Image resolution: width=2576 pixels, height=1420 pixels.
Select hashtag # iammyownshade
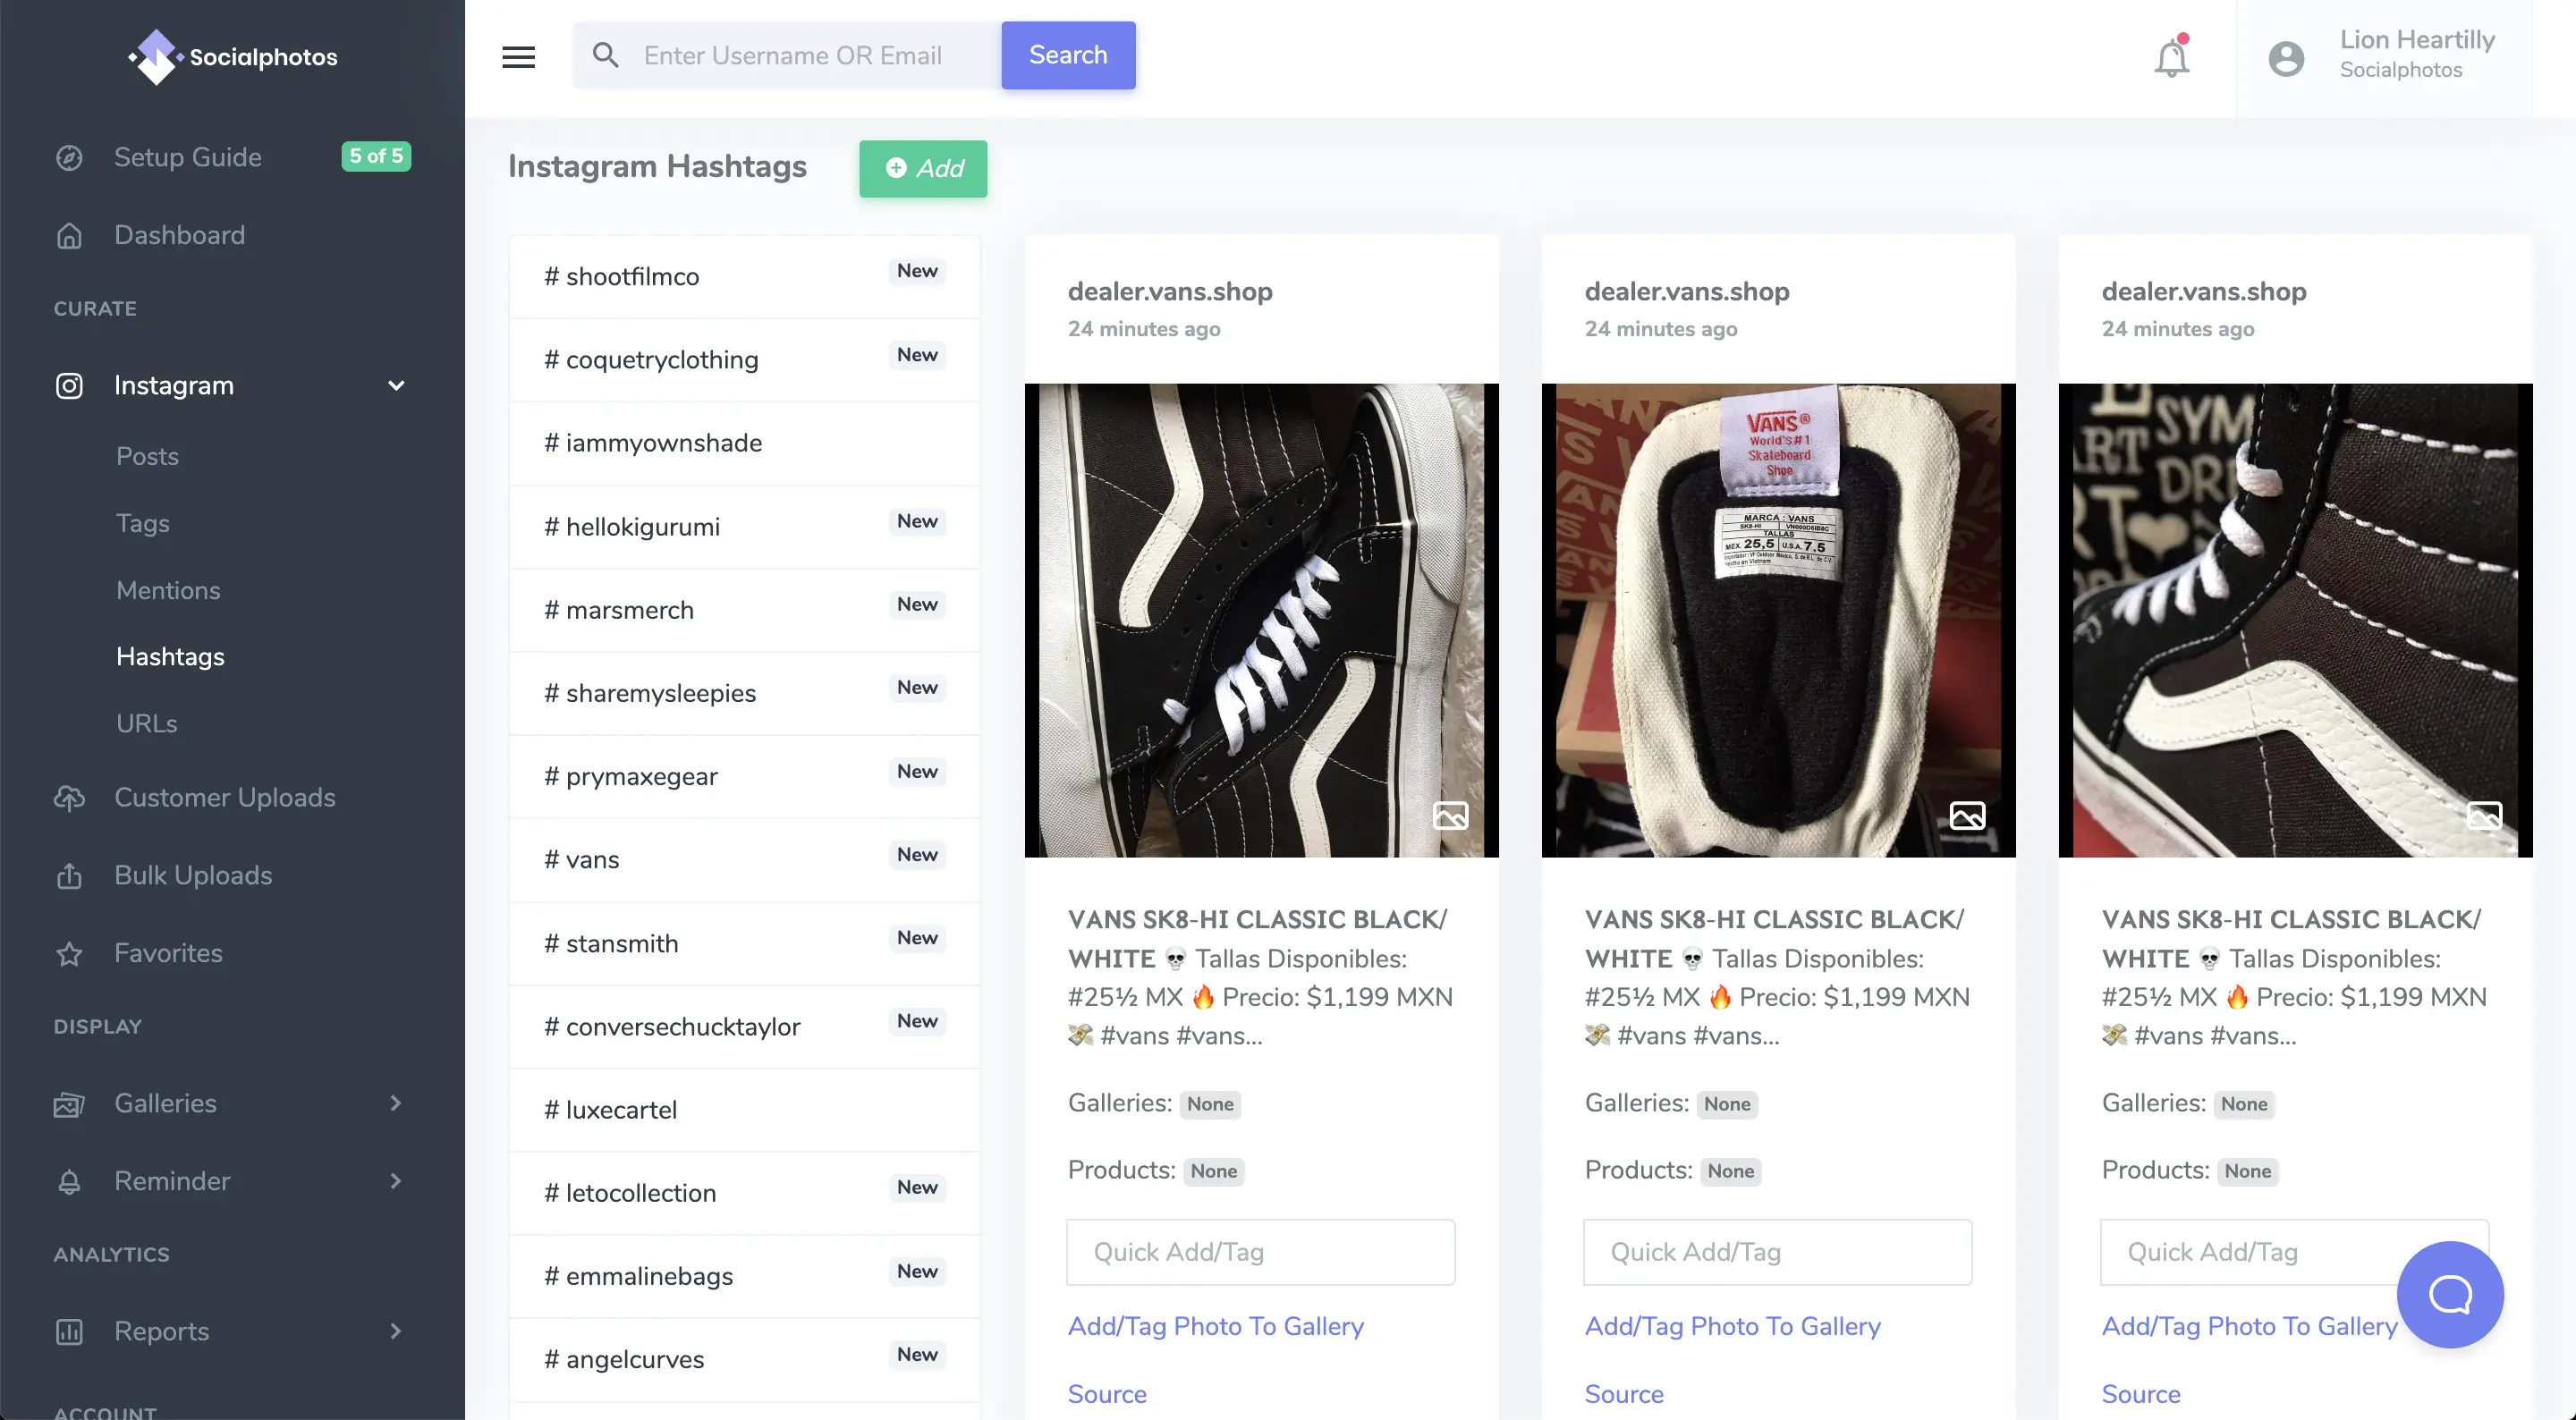coord(745,443)
